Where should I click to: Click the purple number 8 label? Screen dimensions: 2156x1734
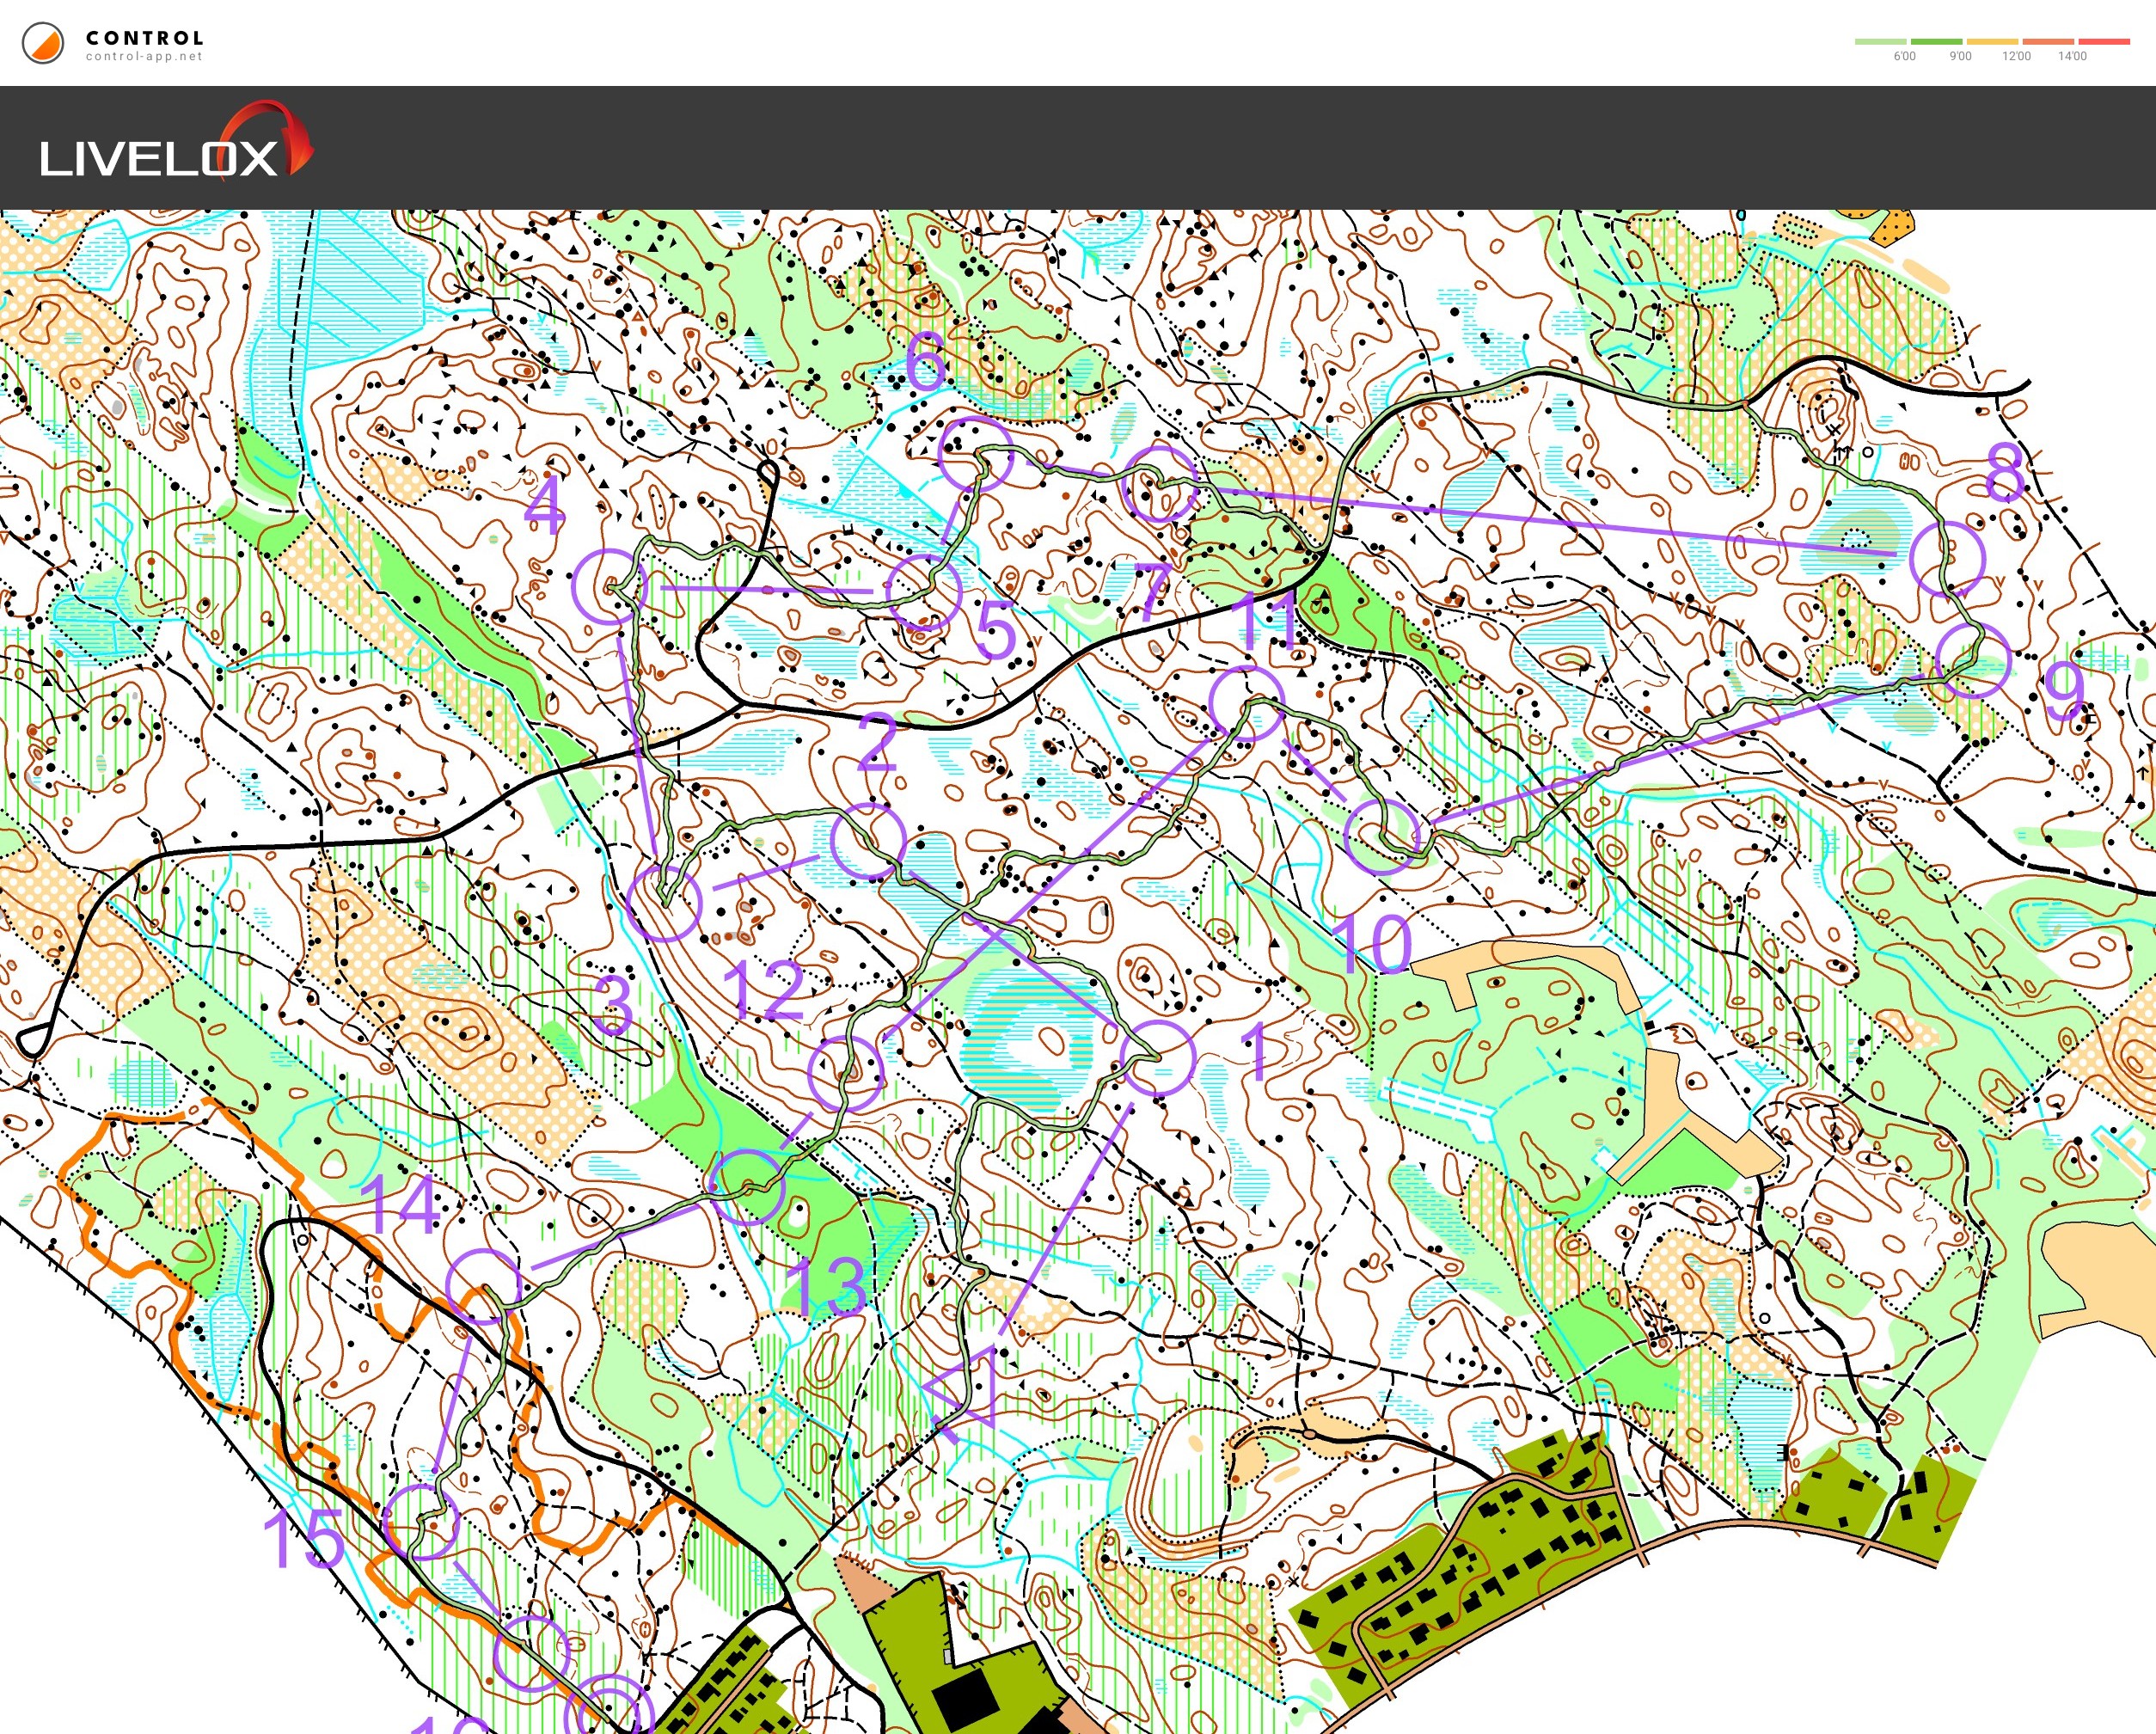click(2005, 471)
